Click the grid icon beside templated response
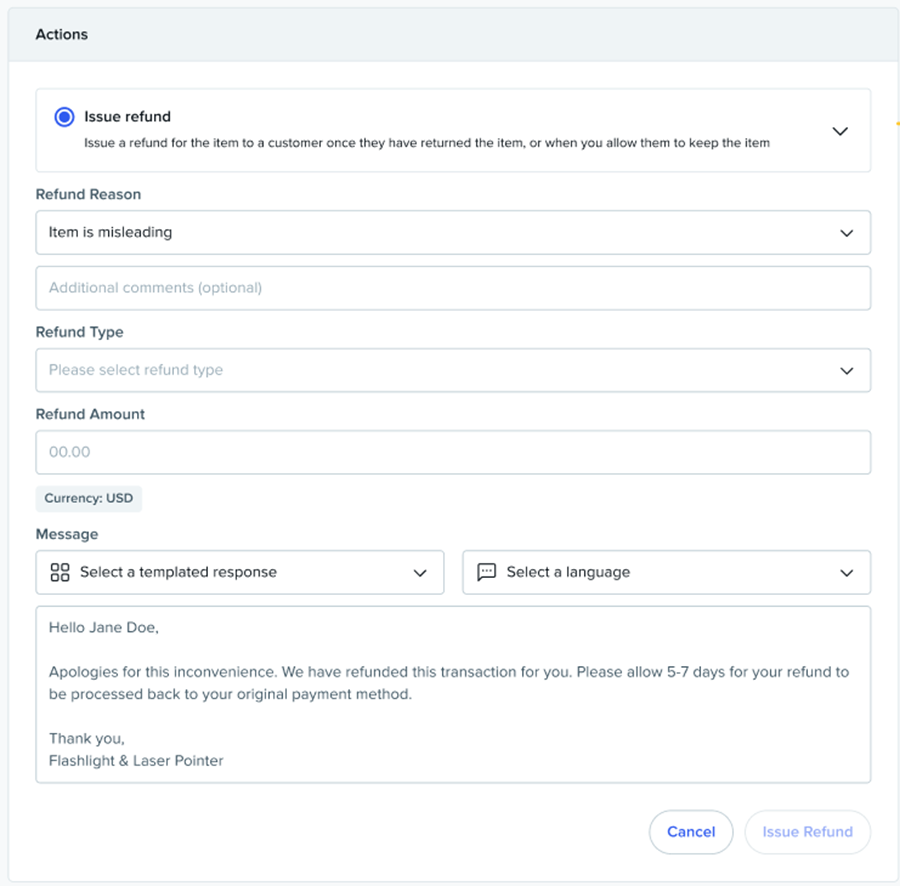Image resolution: width=900 pixels, height=886 pixels. click(60, 572)
